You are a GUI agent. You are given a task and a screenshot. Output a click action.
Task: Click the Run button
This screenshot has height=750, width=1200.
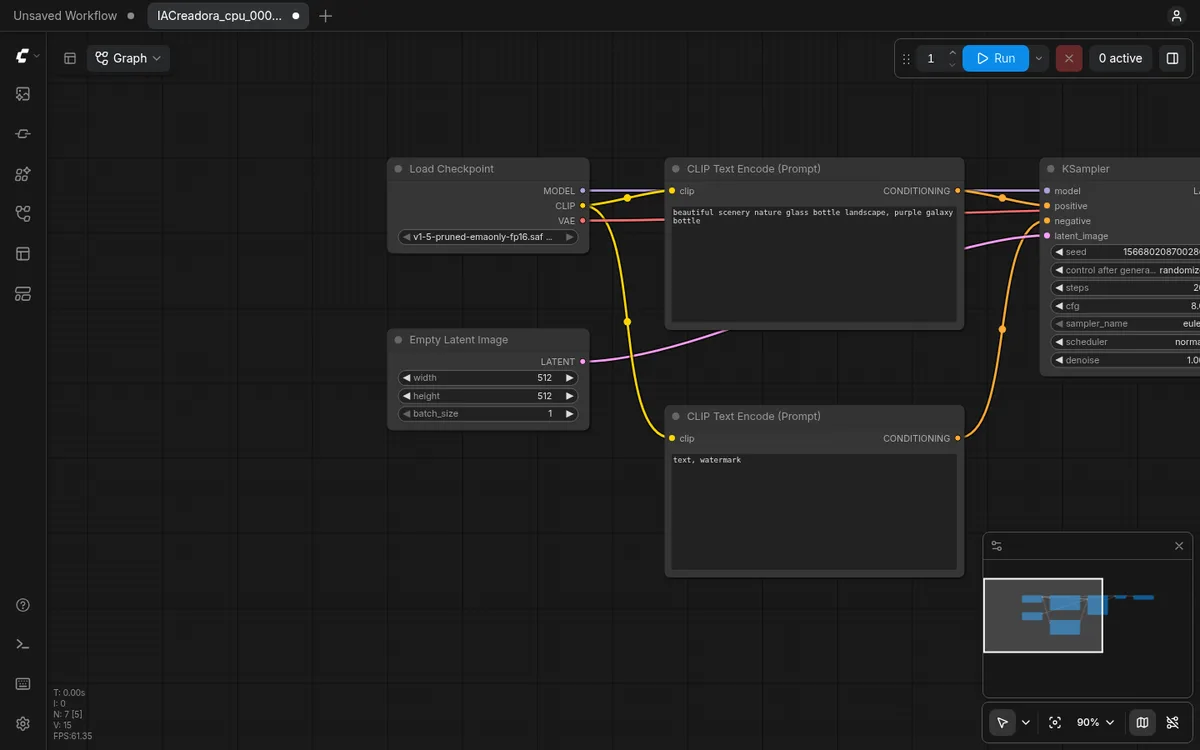pos(996,58)
